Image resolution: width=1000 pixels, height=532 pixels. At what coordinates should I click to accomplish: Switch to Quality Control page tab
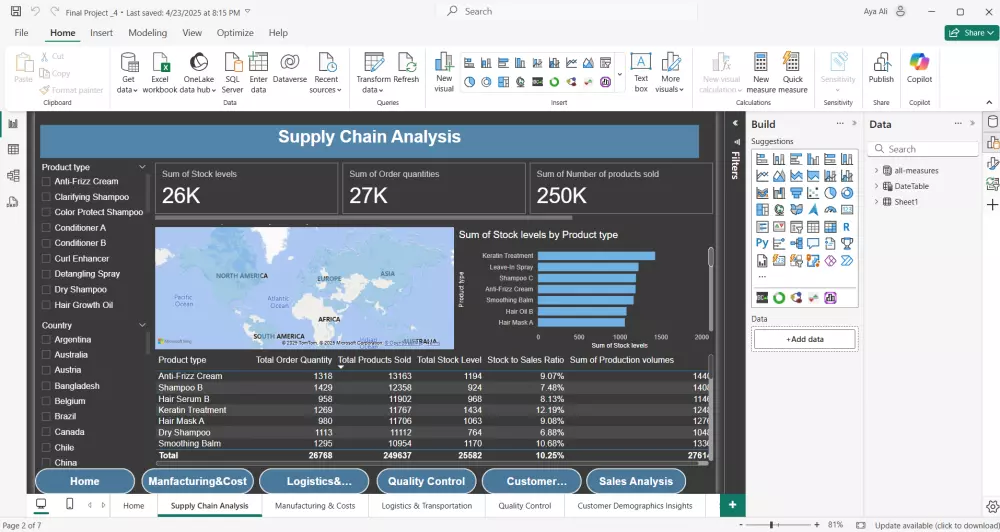(525, 506)
